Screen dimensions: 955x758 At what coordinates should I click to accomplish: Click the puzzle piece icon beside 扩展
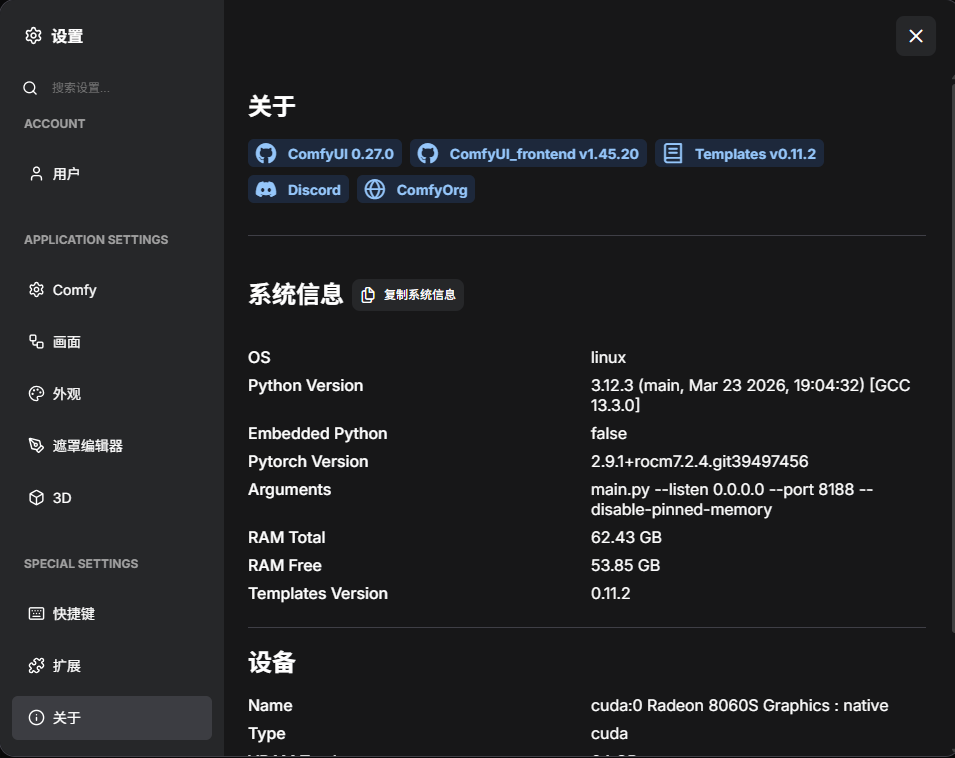point(37,665)
